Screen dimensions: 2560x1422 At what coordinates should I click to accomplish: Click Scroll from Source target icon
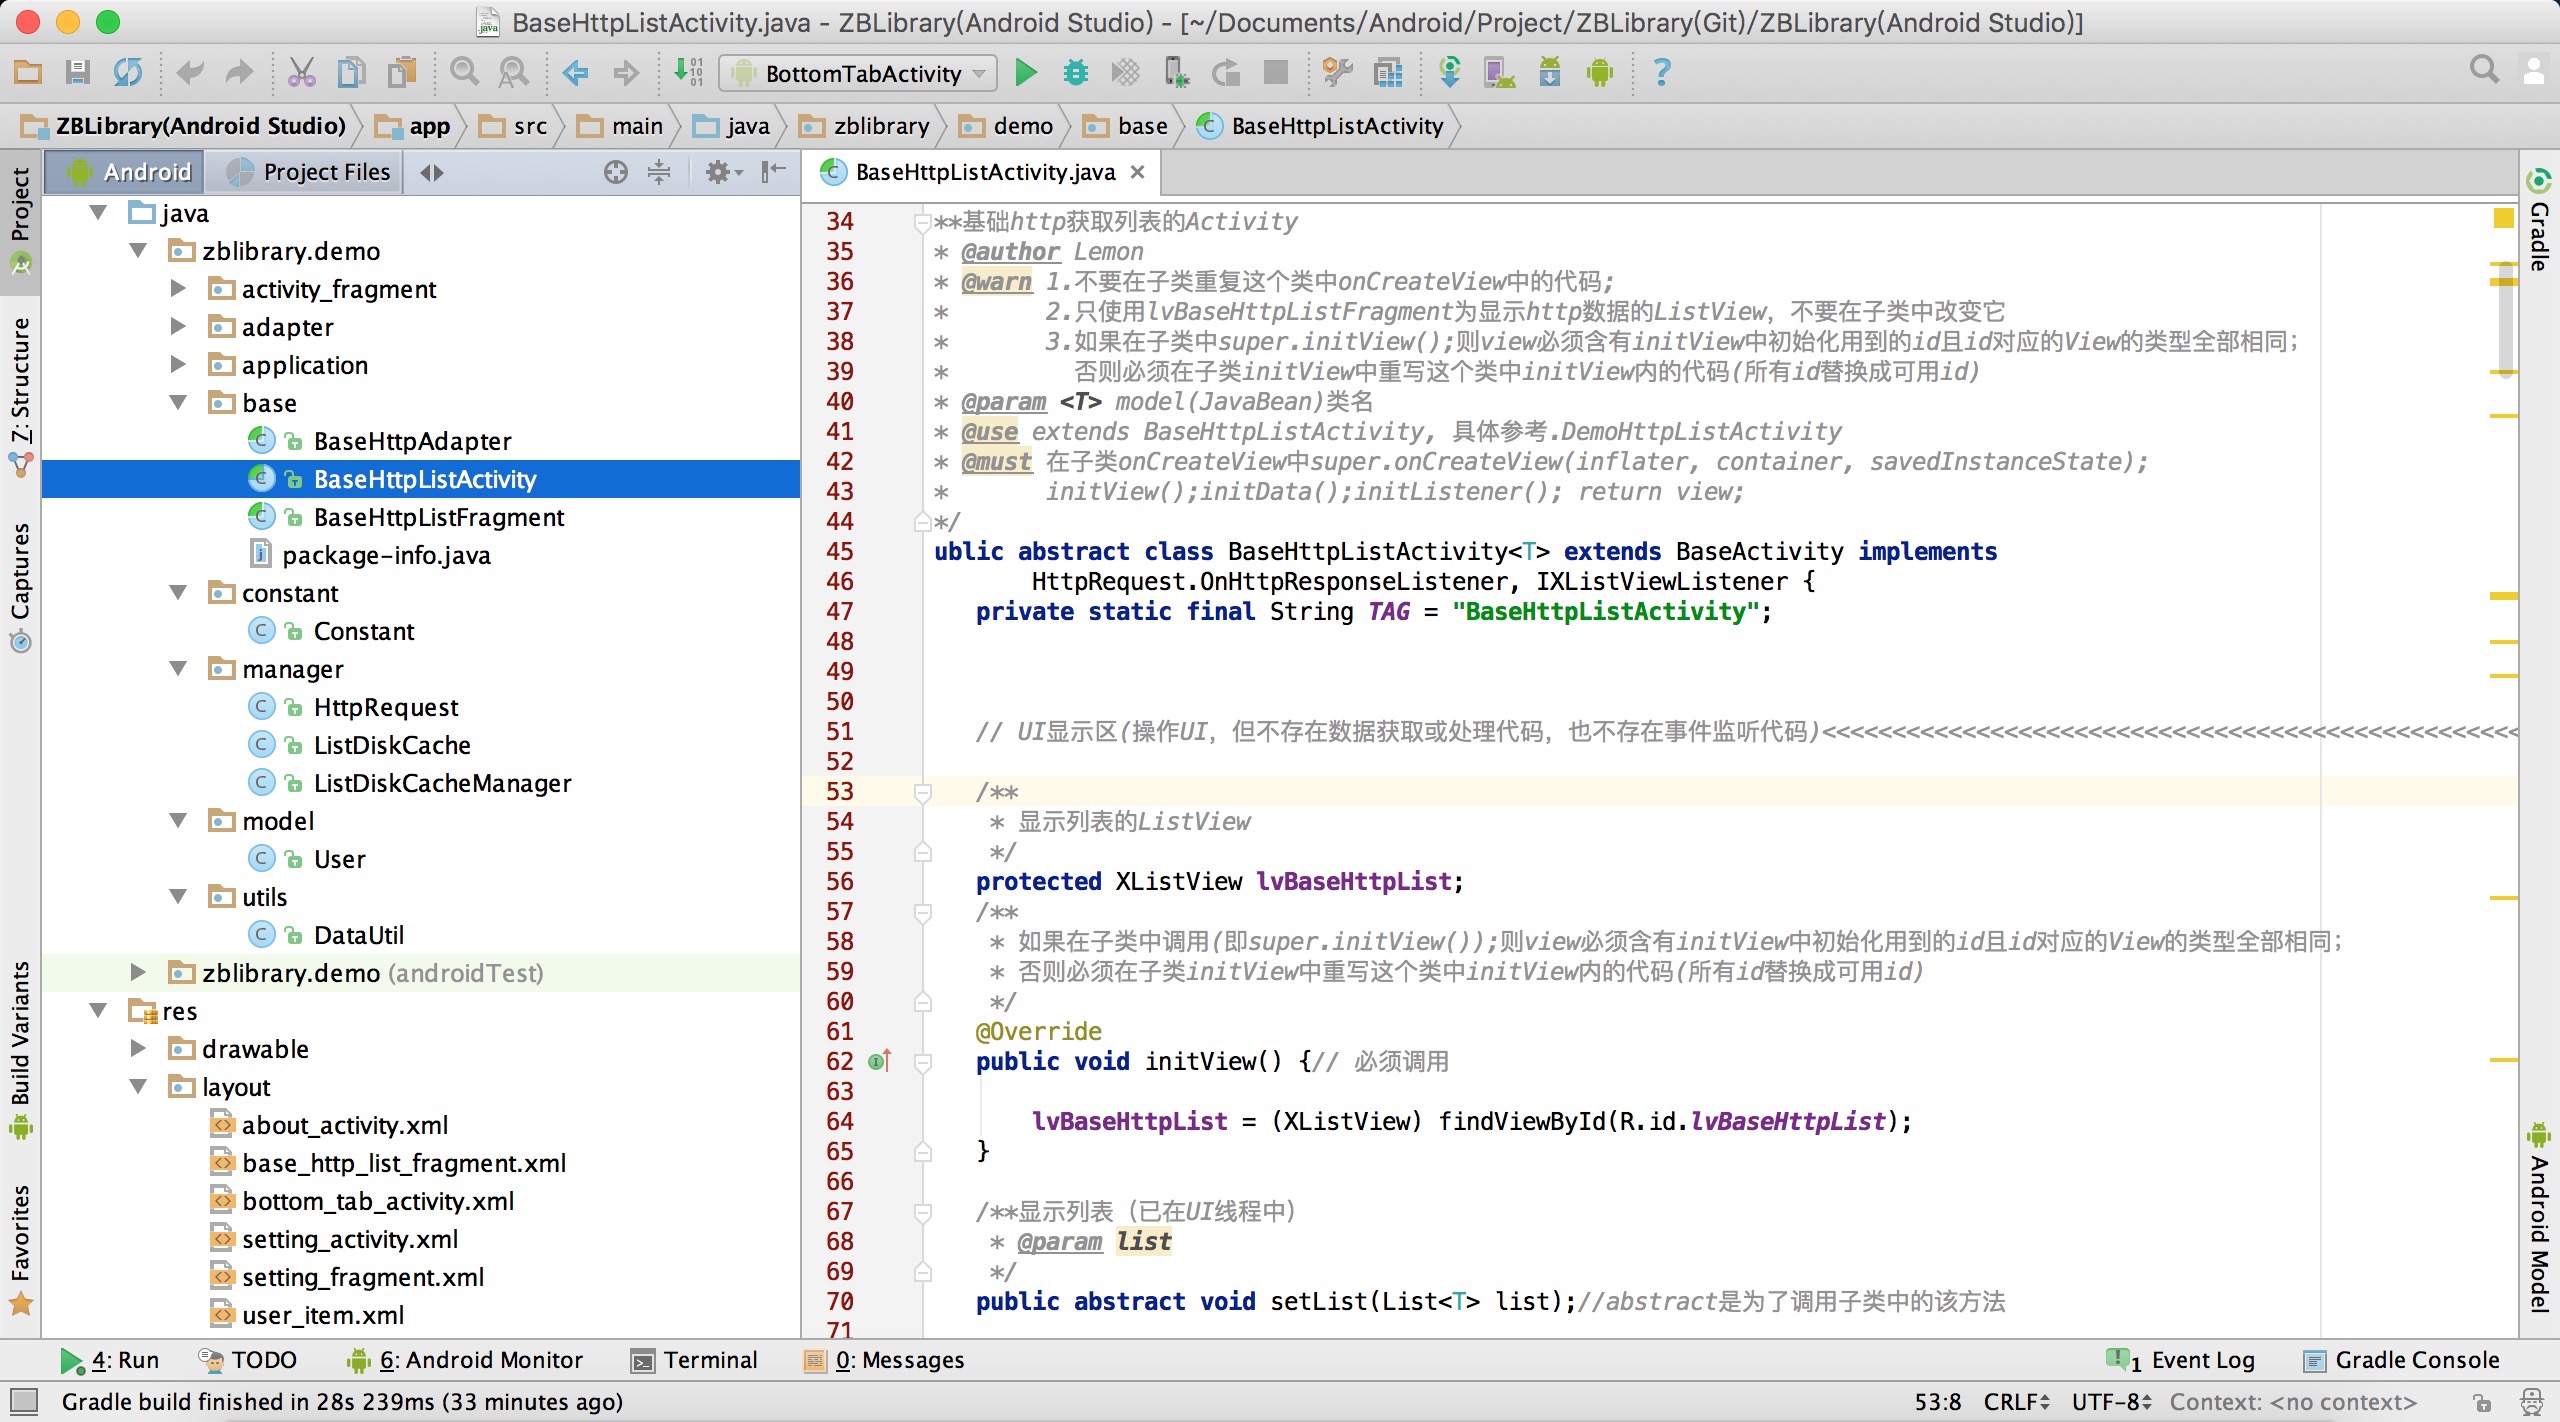click(616, 172)
